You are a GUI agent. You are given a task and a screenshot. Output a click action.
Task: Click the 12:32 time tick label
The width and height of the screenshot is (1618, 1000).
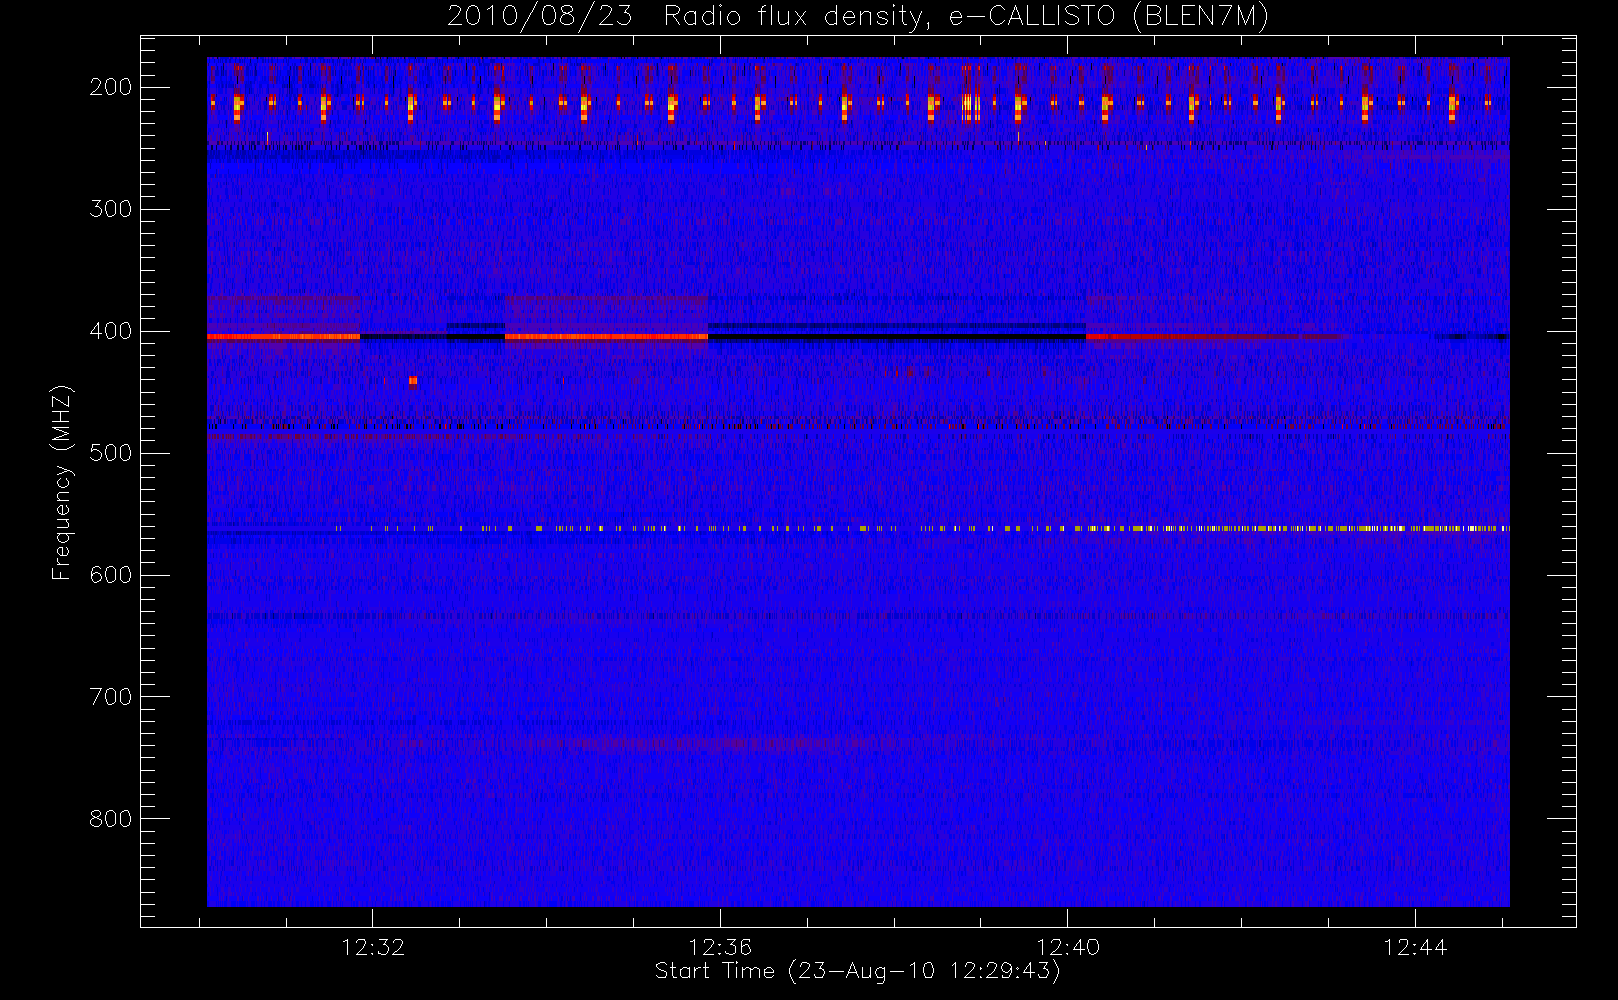pos(373,947)
